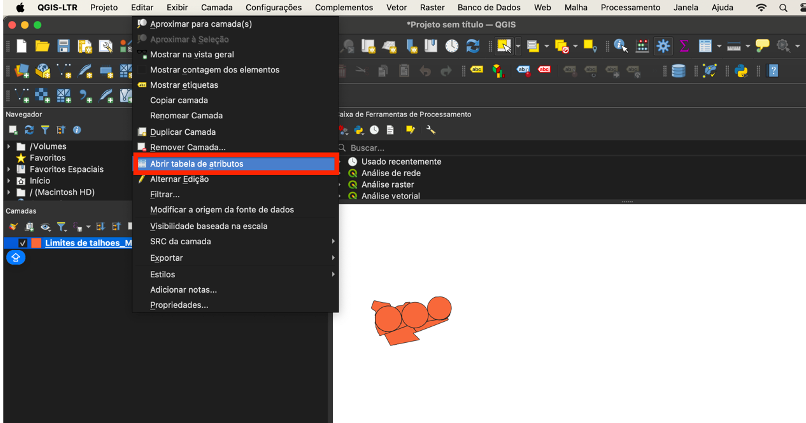
Task: Click the Processing Toolbox gear icon
Action: pyautogui.click(x=664, y=46)
